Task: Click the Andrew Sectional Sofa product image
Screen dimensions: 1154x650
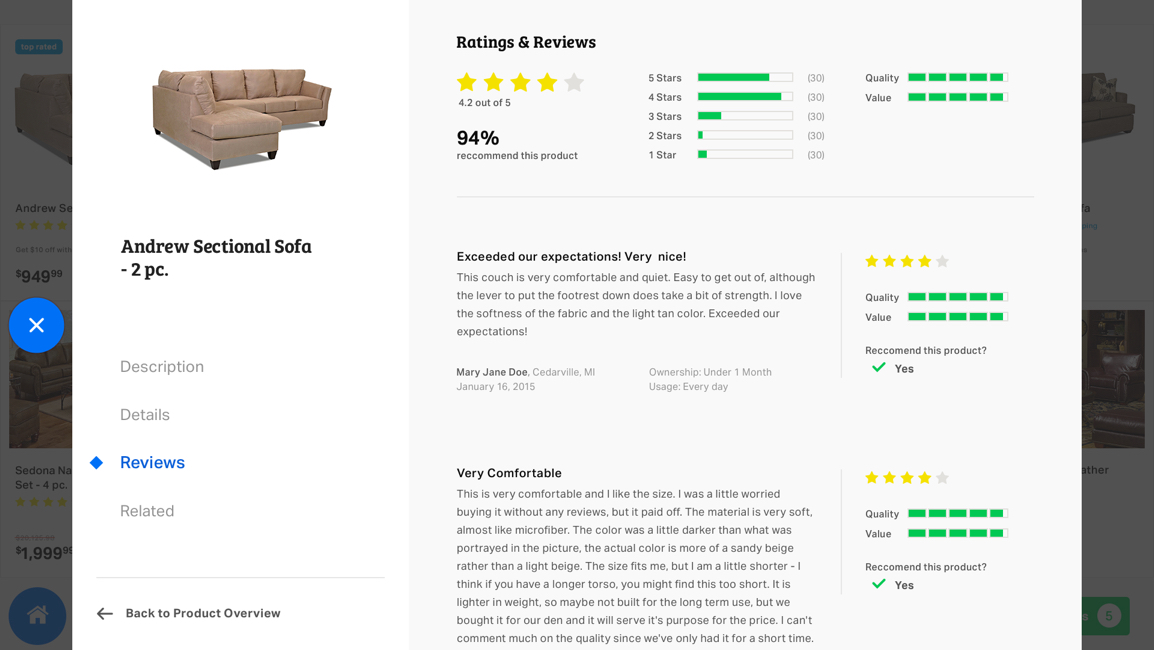Action: point(241,117)
